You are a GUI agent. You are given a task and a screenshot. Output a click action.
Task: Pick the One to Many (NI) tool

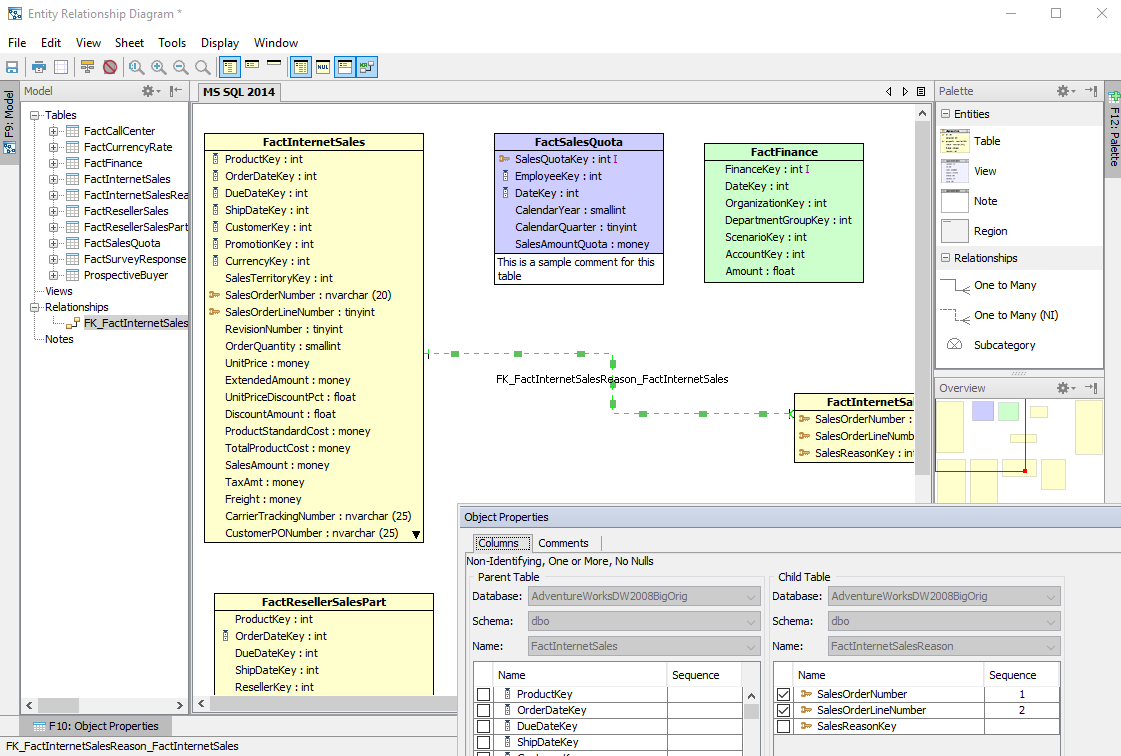[1015, 315]
